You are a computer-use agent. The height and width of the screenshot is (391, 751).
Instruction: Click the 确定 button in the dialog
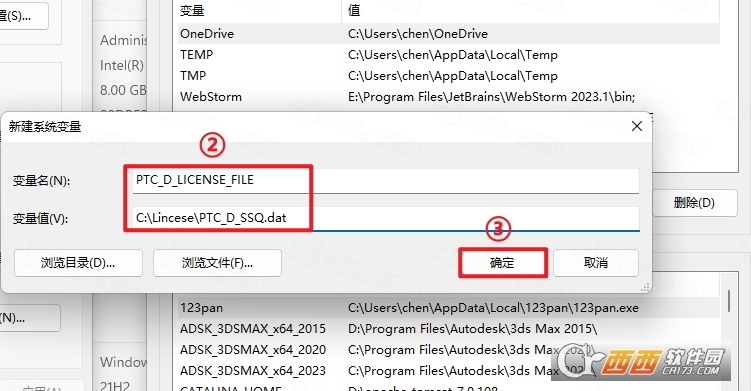502,263
